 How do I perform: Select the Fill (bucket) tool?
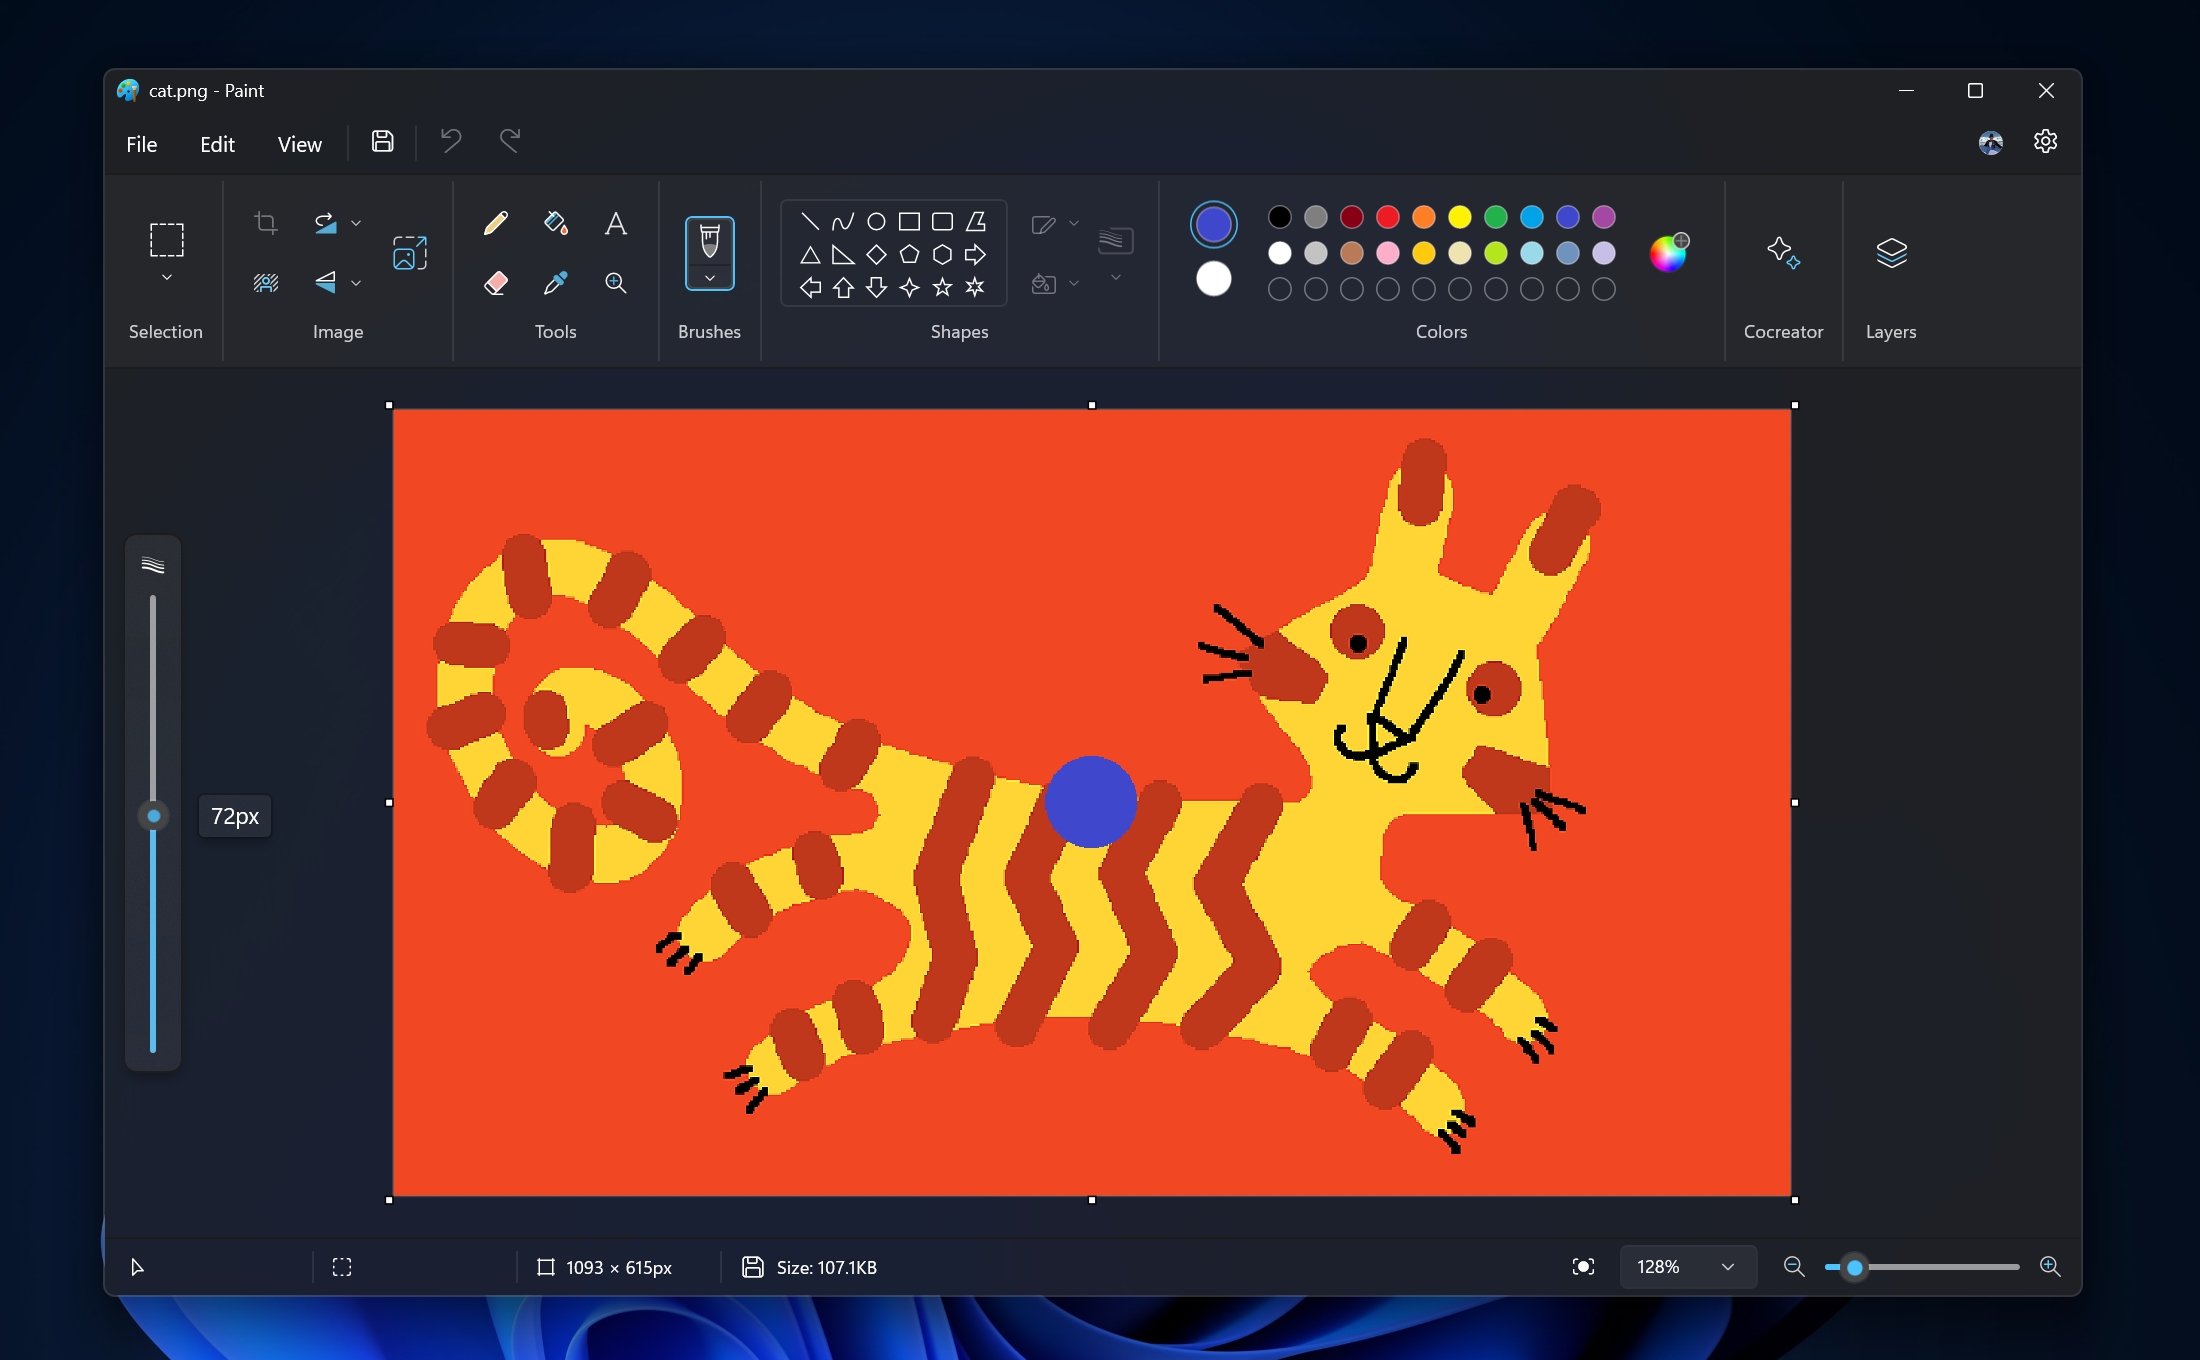[x=555, y=222]
